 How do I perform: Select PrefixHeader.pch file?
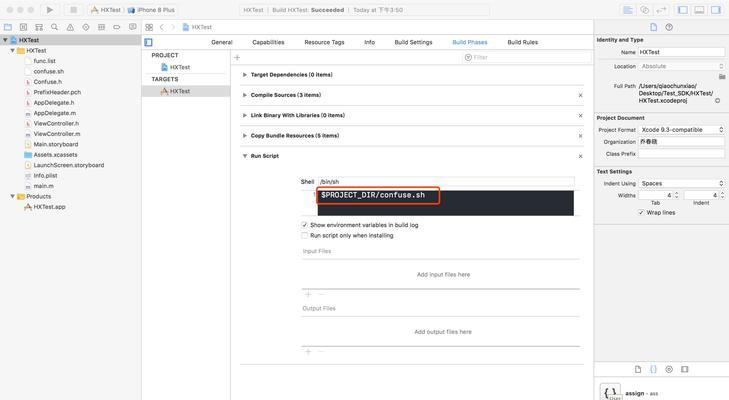(57, 92)
